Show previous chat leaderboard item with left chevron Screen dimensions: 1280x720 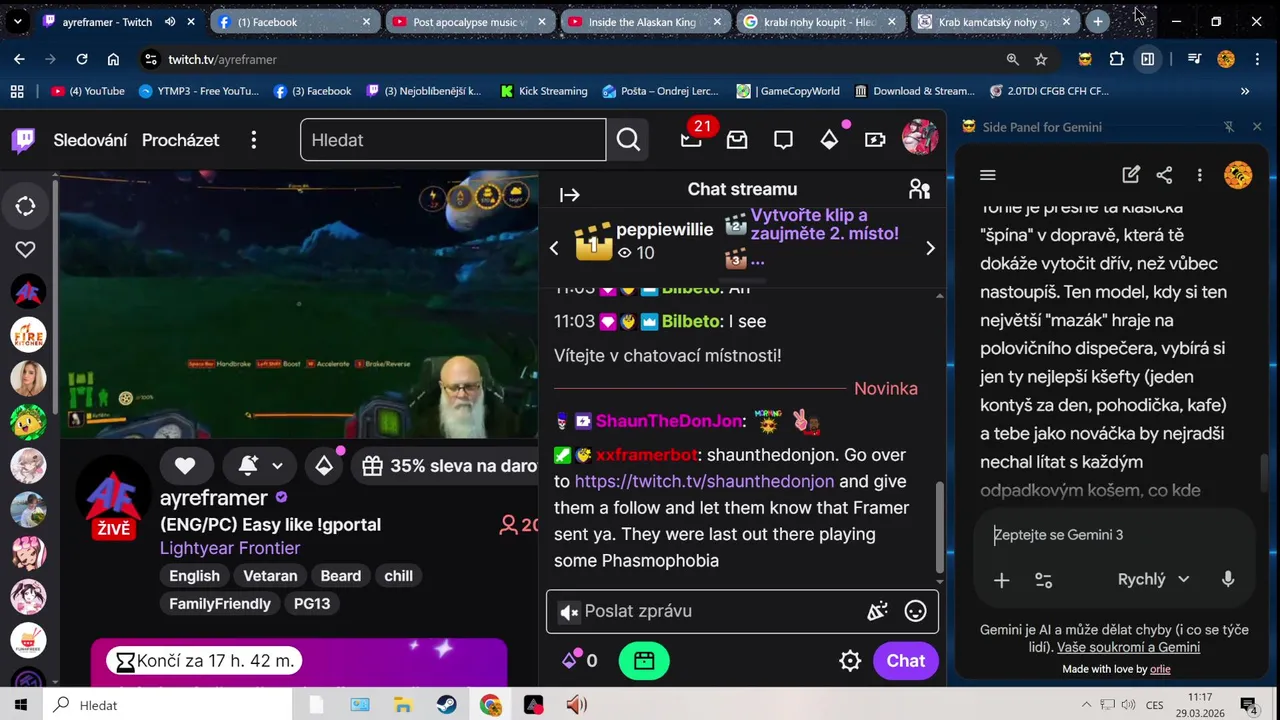click(554, 248)
